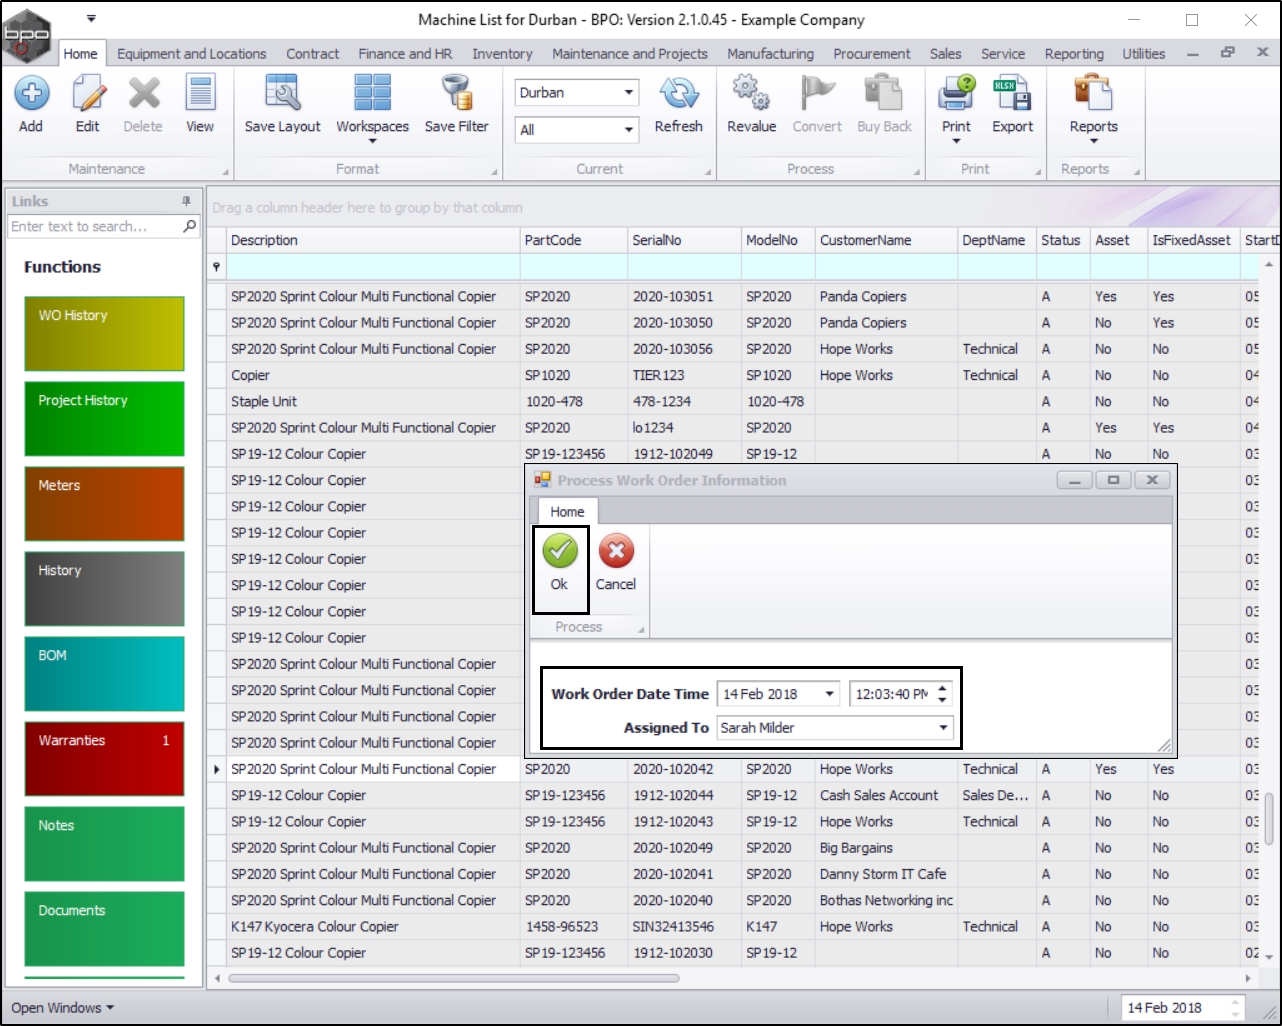Click the Refresh icon
The height and width of the screenshot is (1026, 1282).
click(678, 94)
